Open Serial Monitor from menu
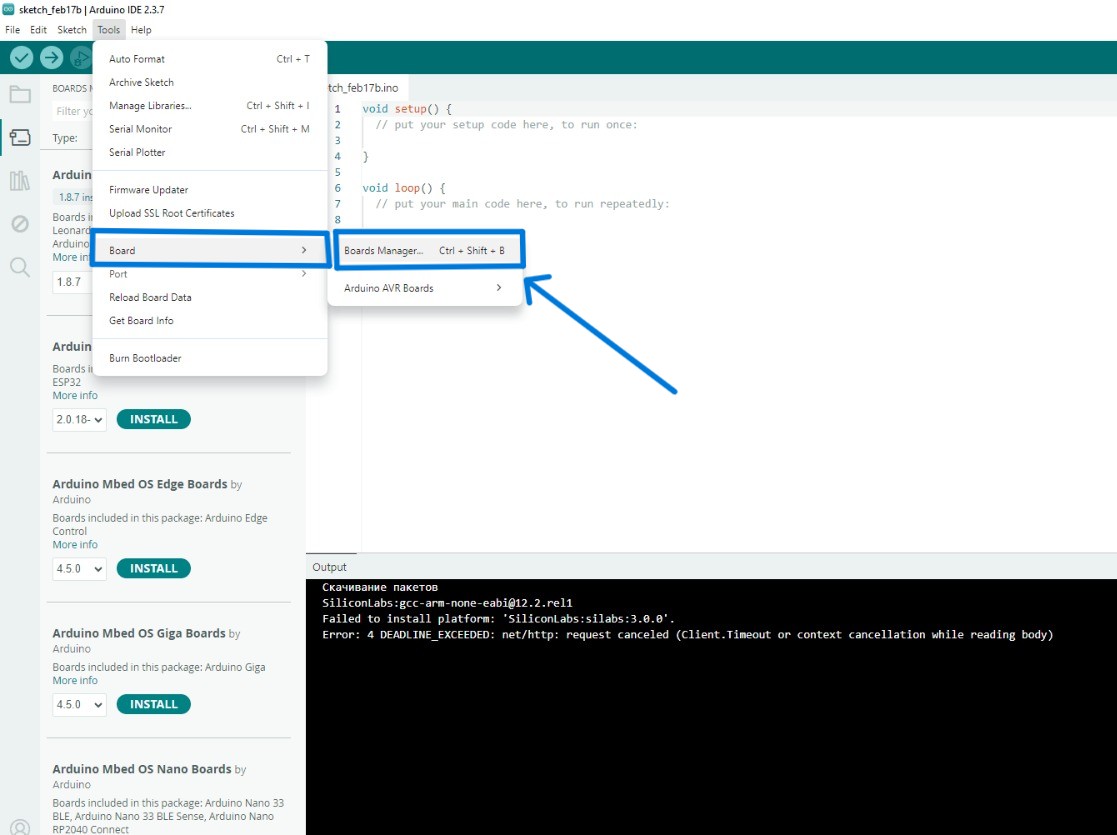This screenshot has width=1117, height=835. [209, 129]
